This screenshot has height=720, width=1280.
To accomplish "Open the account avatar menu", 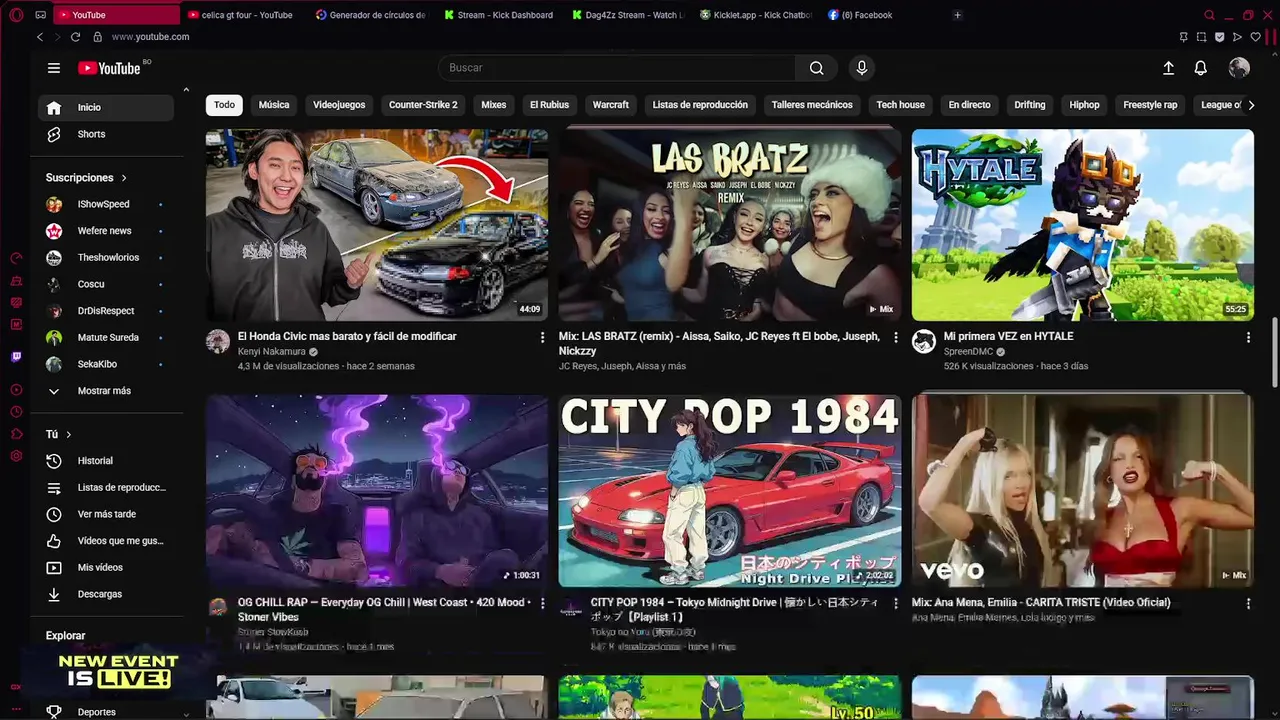I will click(x=1239, y=68).
